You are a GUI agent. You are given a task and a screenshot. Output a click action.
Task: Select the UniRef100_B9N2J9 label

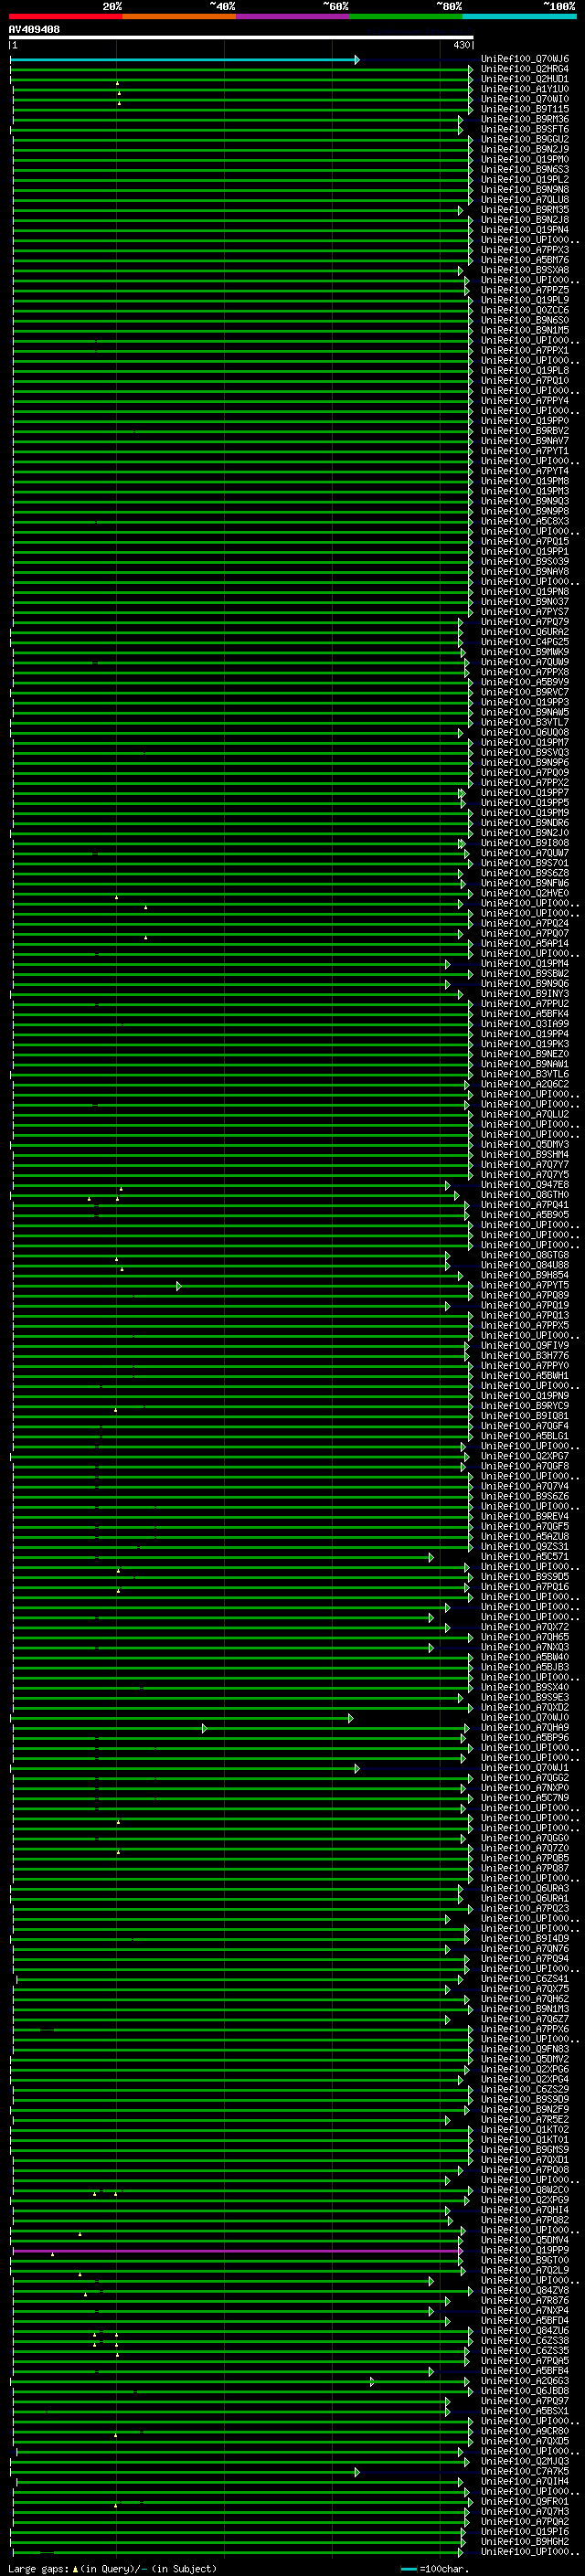pos(525,149)
